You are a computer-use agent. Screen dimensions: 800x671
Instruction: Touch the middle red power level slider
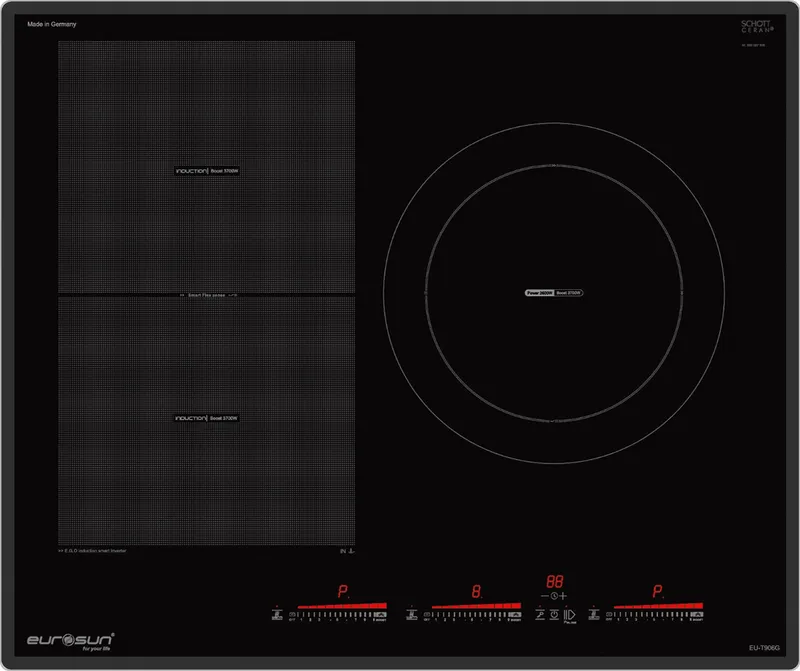(x=477, y=606)
